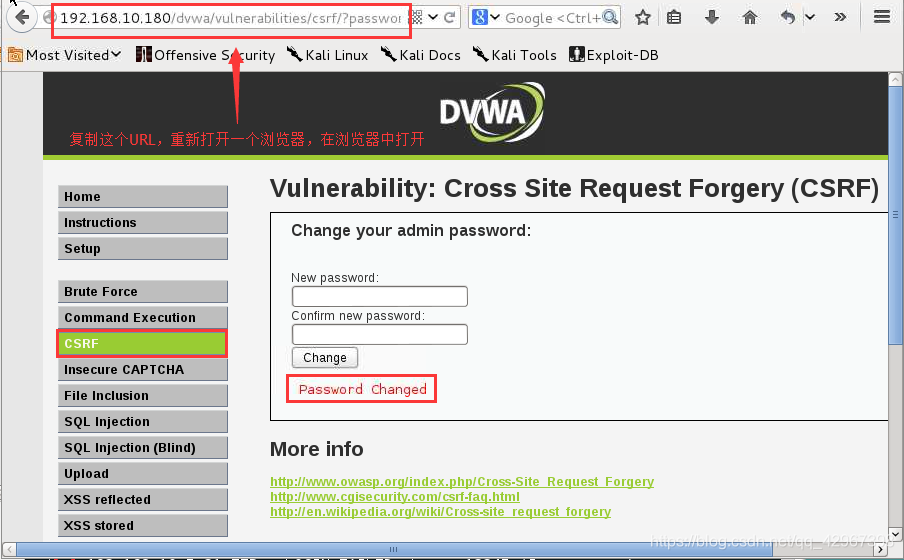Open SQL Injection page
904x560 pixels.
tap(142, 422)
